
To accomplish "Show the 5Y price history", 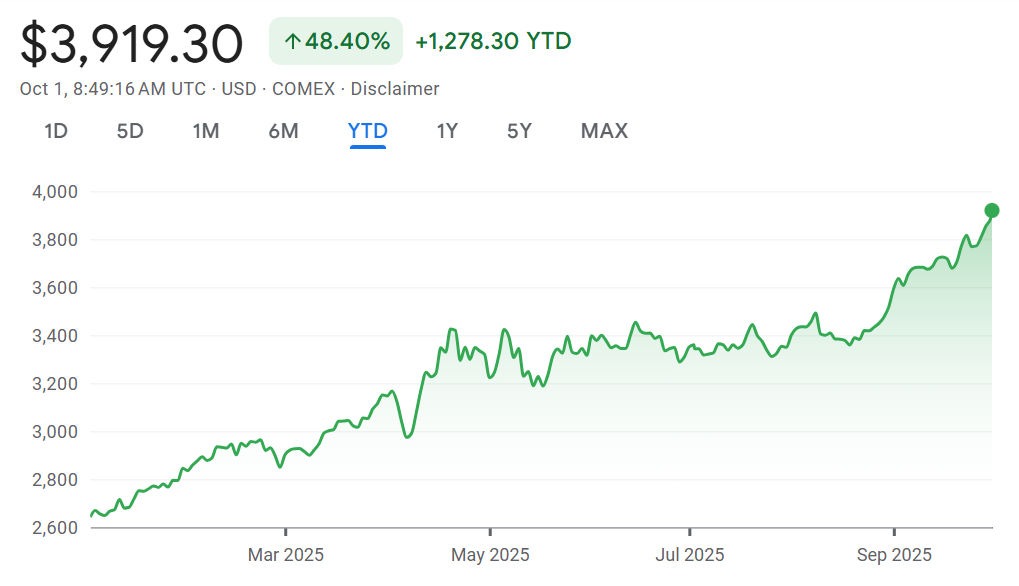I will pos(519,131).
